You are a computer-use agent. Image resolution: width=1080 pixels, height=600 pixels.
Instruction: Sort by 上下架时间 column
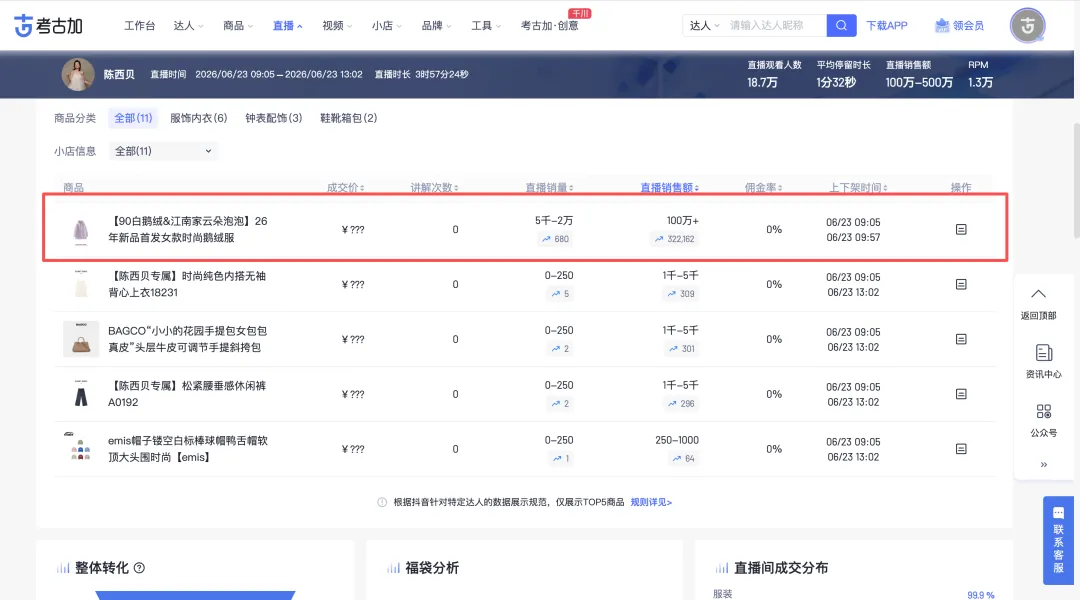pyautogui.click(x=858, y=187)
